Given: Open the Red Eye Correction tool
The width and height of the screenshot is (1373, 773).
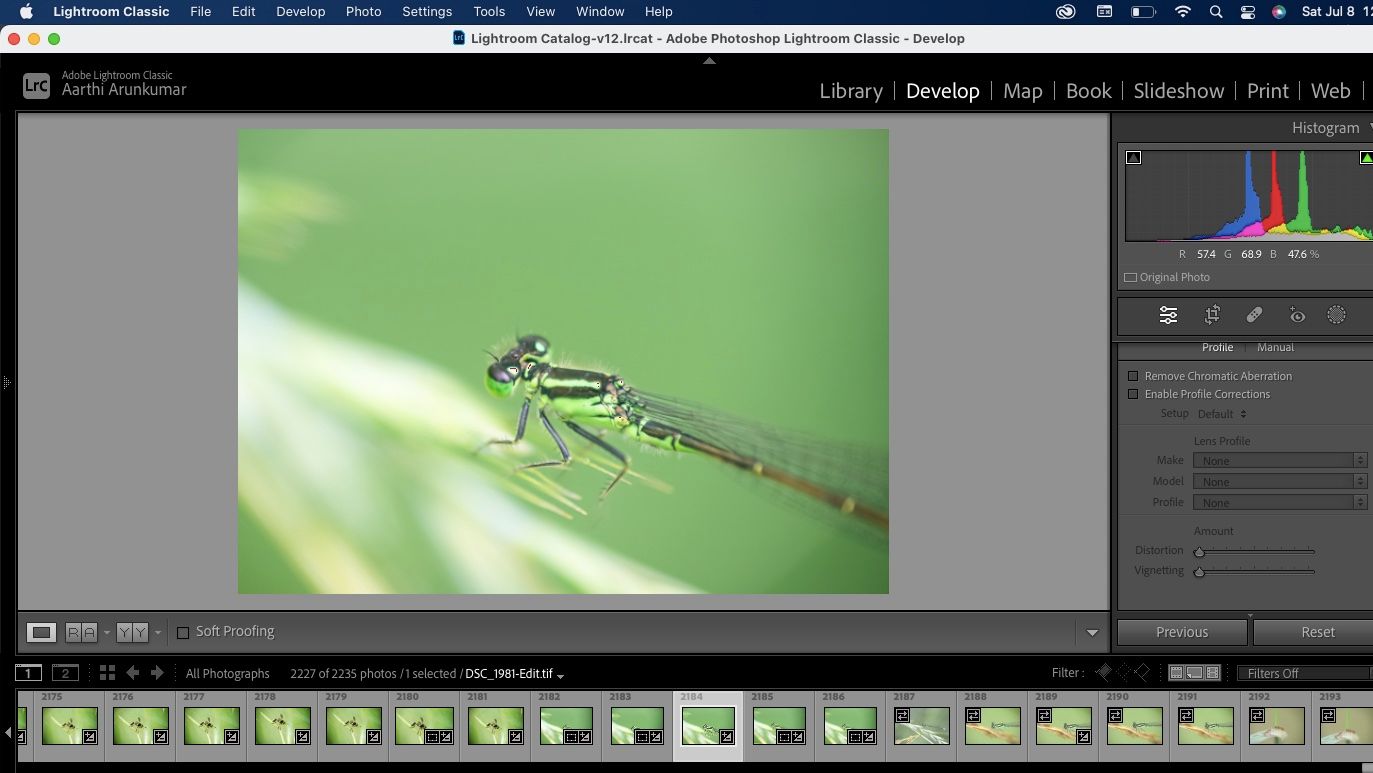Looking at the screenshot, I should (x=1297, y=315).
